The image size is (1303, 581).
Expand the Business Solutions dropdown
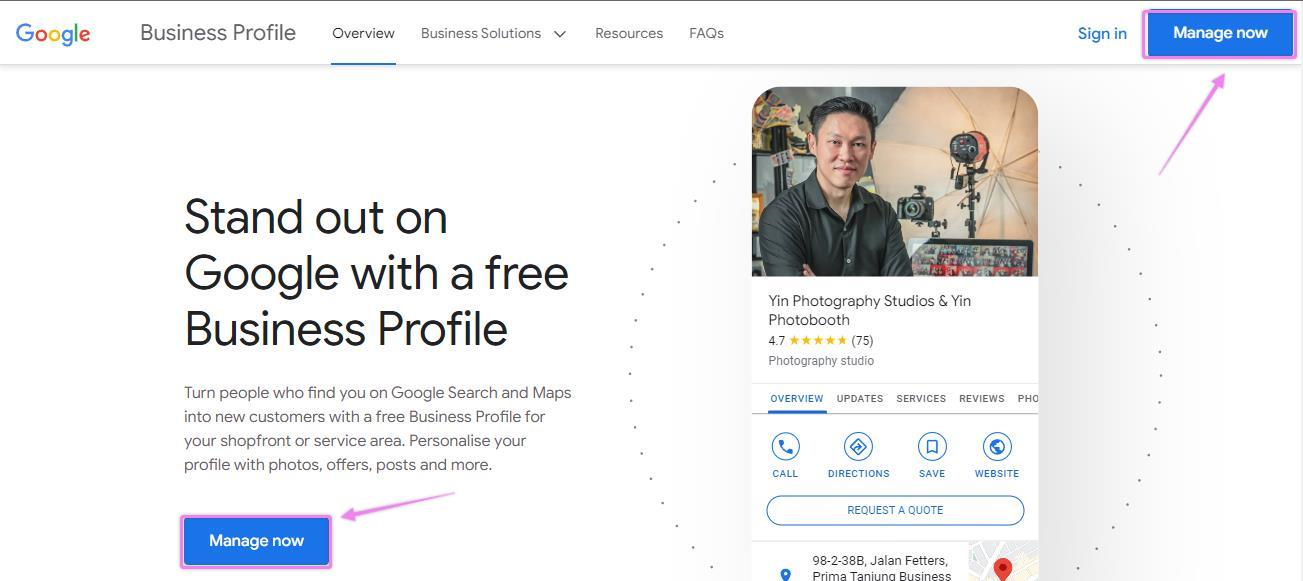(x=481, y=33)
